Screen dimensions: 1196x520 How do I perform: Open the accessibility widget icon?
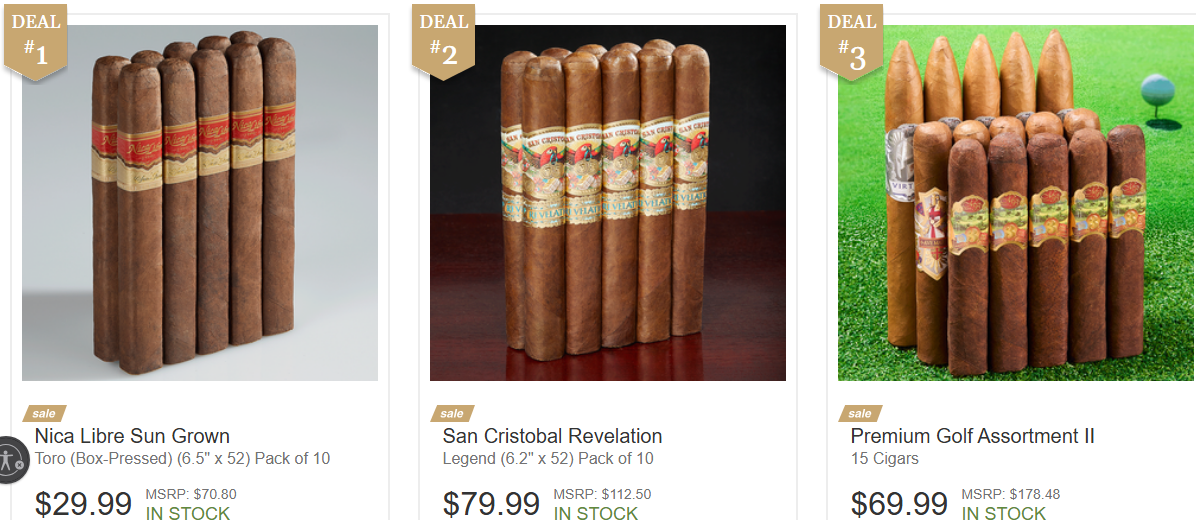click(x=11, y=459)
